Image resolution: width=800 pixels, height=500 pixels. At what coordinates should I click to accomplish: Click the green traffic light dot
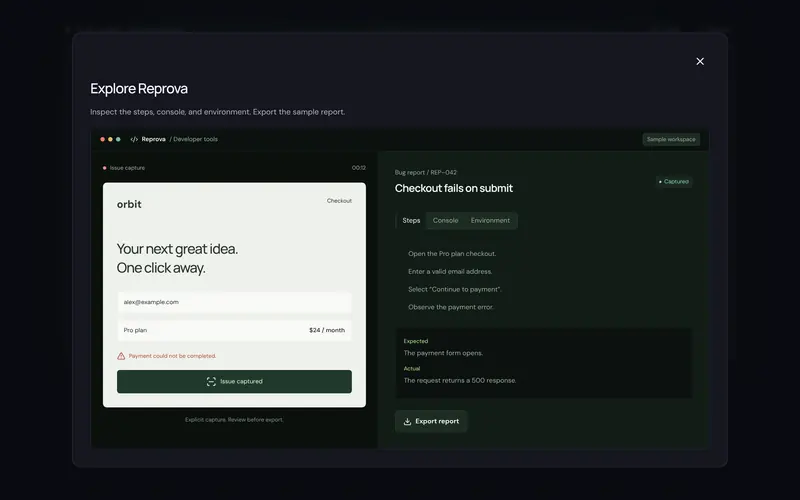[x=118, y=139]
